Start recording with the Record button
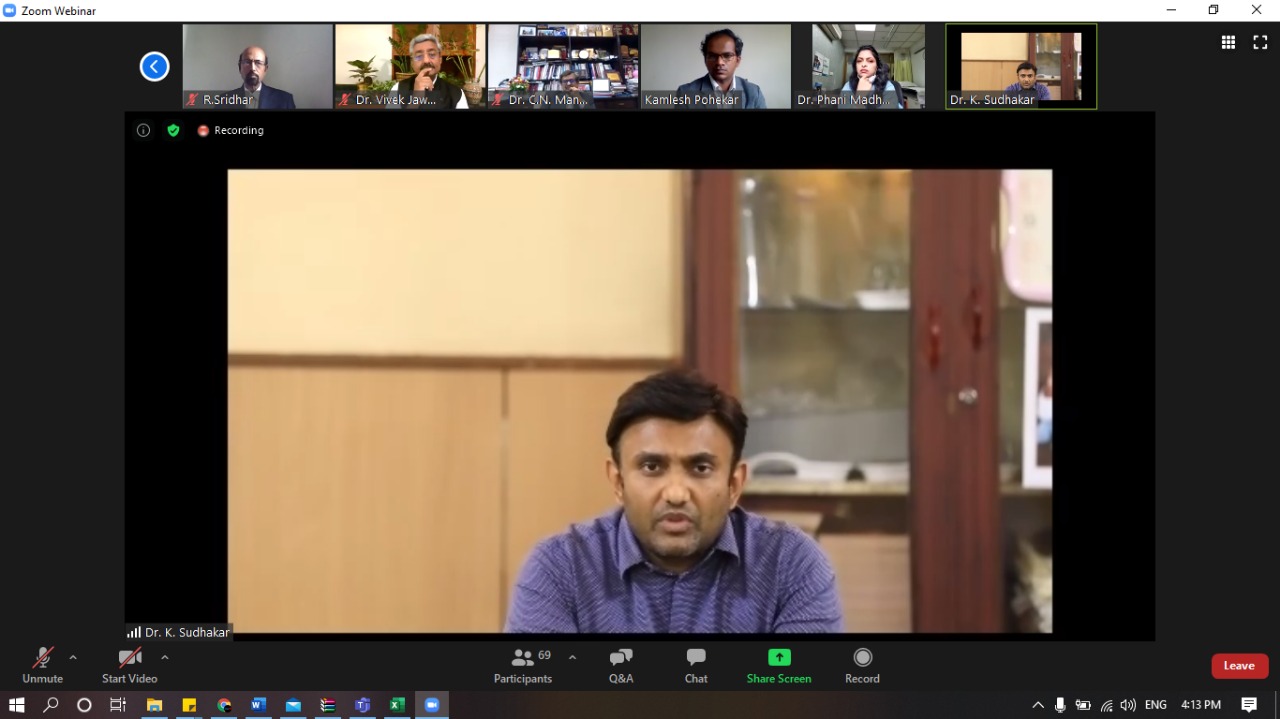 tap(862, 665)
